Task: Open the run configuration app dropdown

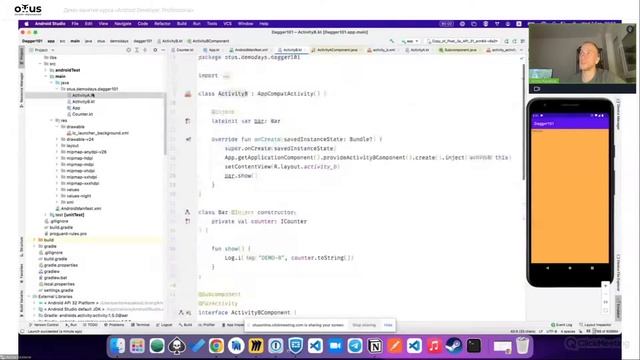Action: coord(410,41)
